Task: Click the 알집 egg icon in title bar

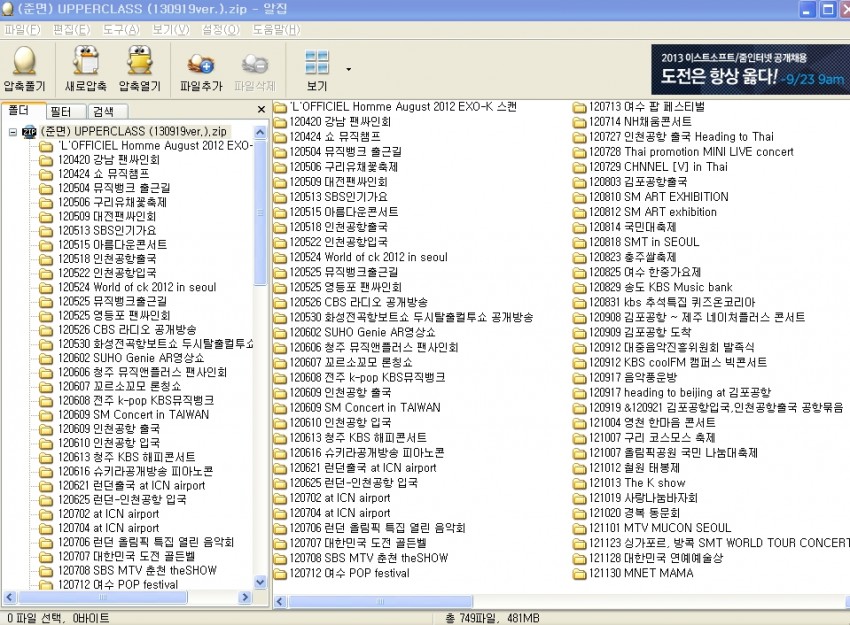Action: tap(8, 9)
